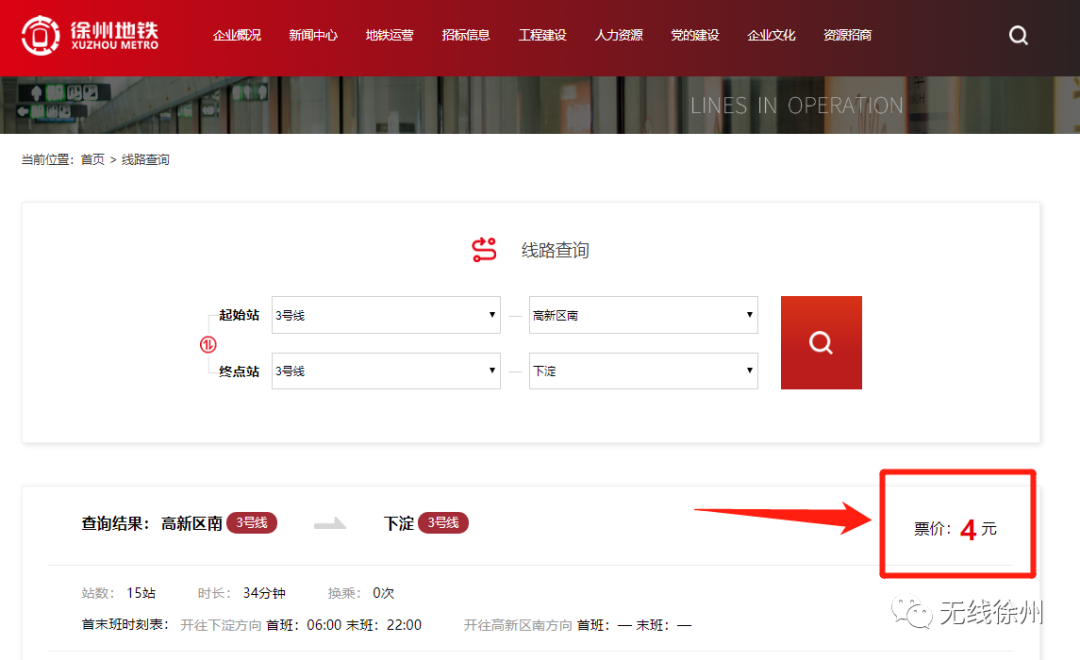Click the 线路查询 heading text

[x=555, y=250]
